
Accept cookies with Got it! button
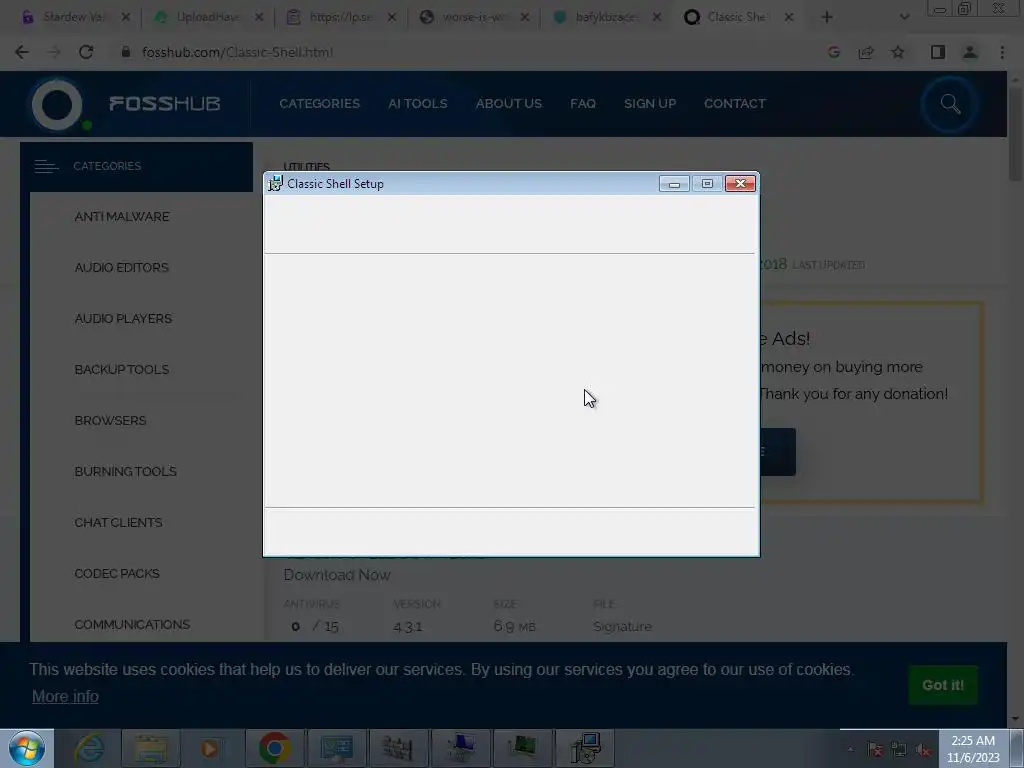(x=943, y=685)
